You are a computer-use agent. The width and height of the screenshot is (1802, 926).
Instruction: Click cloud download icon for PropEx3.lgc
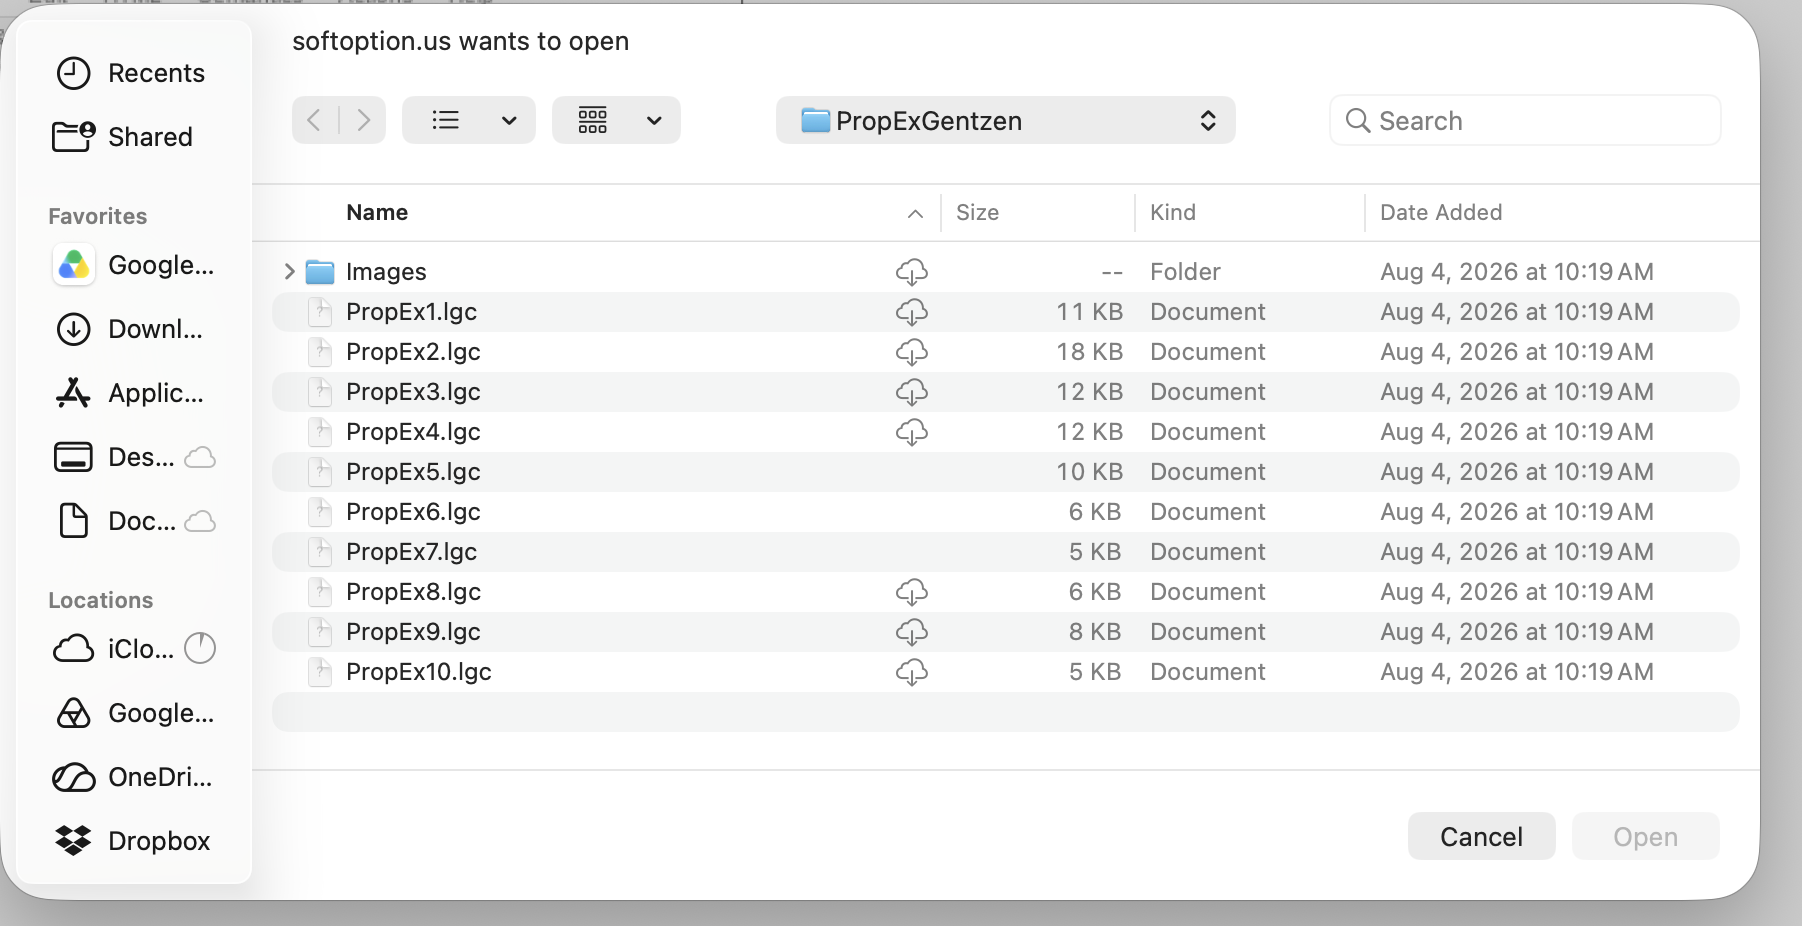click(x=911, y=392)
